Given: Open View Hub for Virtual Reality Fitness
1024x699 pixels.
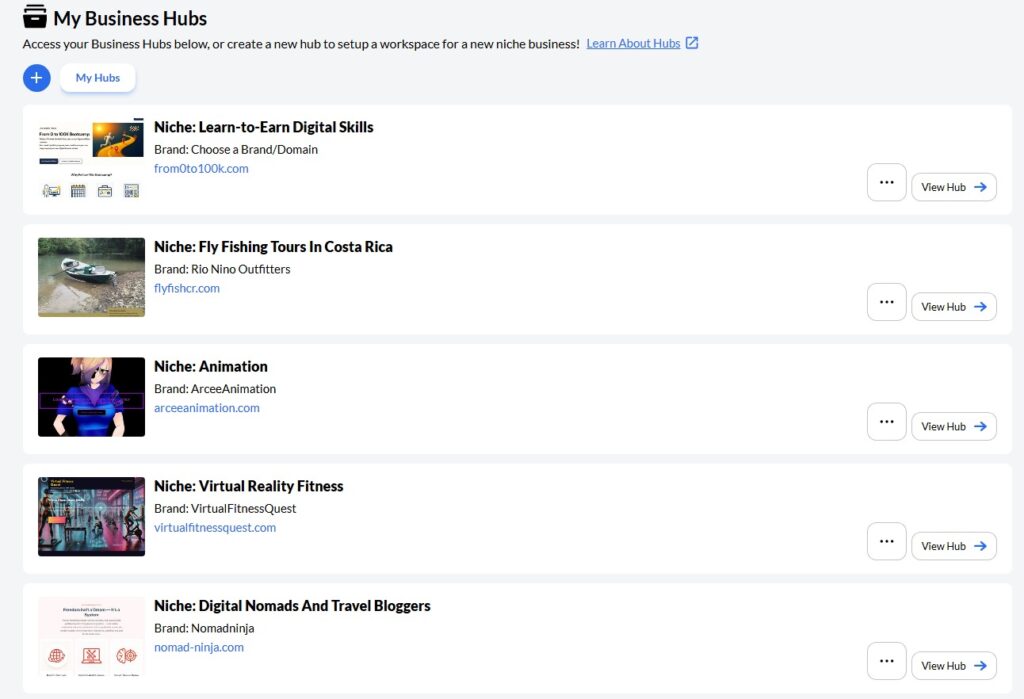Looking at the screenshot, I should pos(953,546).
